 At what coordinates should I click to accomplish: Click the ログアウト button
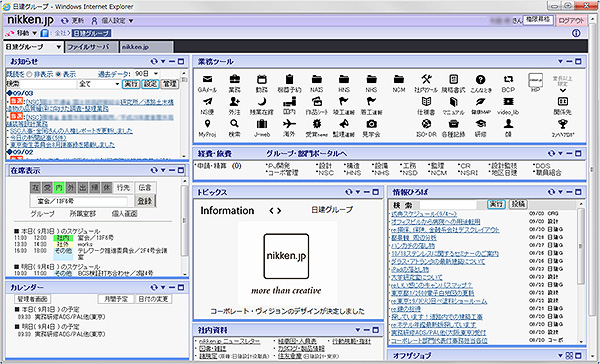click(x=571, y=21)
